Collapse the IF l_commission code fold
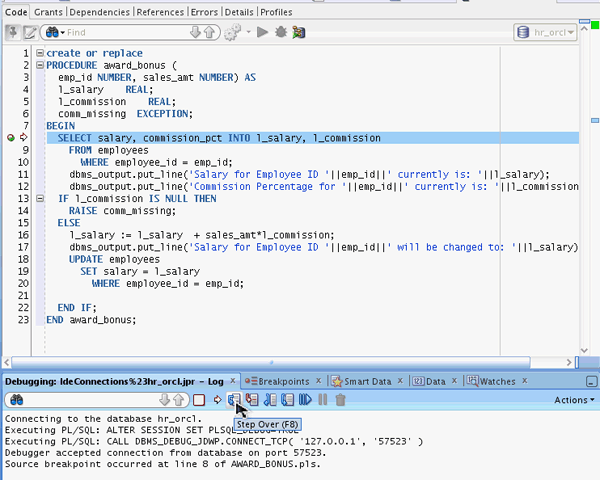 click(38, 198)
